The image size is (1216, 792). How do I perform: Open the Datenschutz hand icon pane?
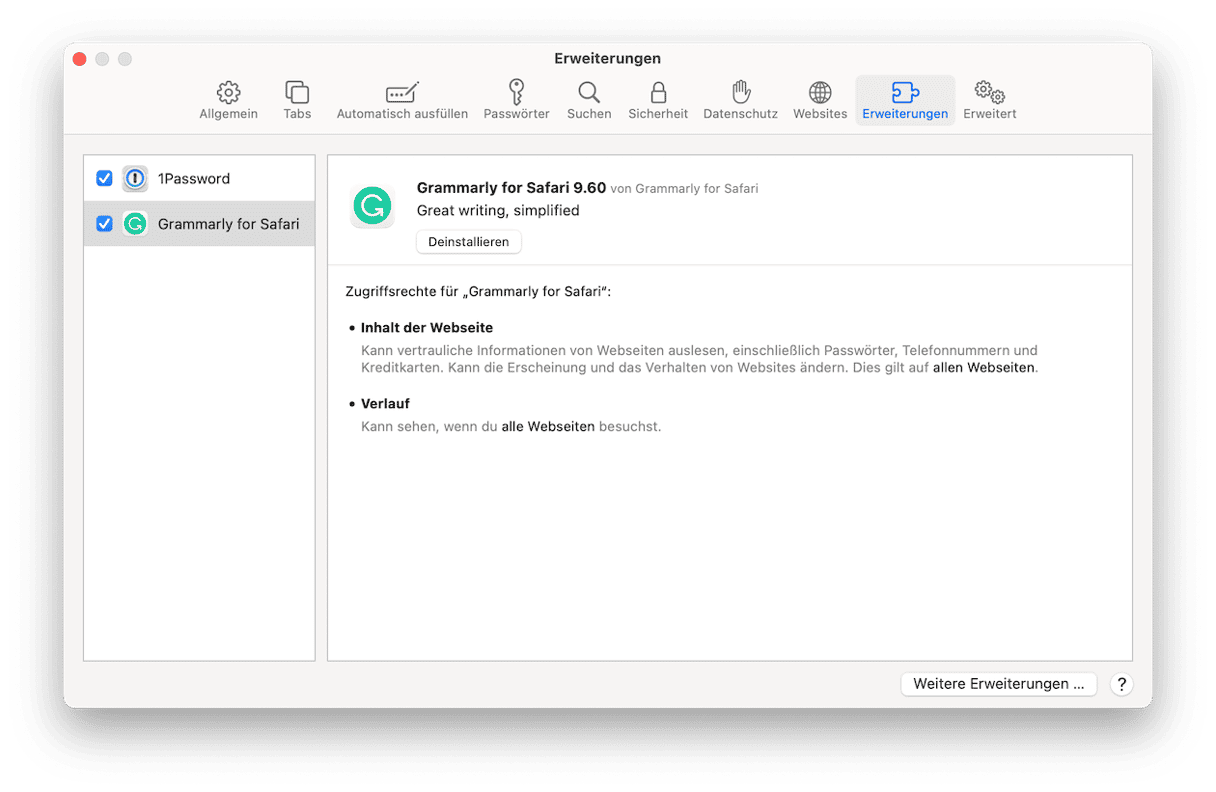pos(740,100)
